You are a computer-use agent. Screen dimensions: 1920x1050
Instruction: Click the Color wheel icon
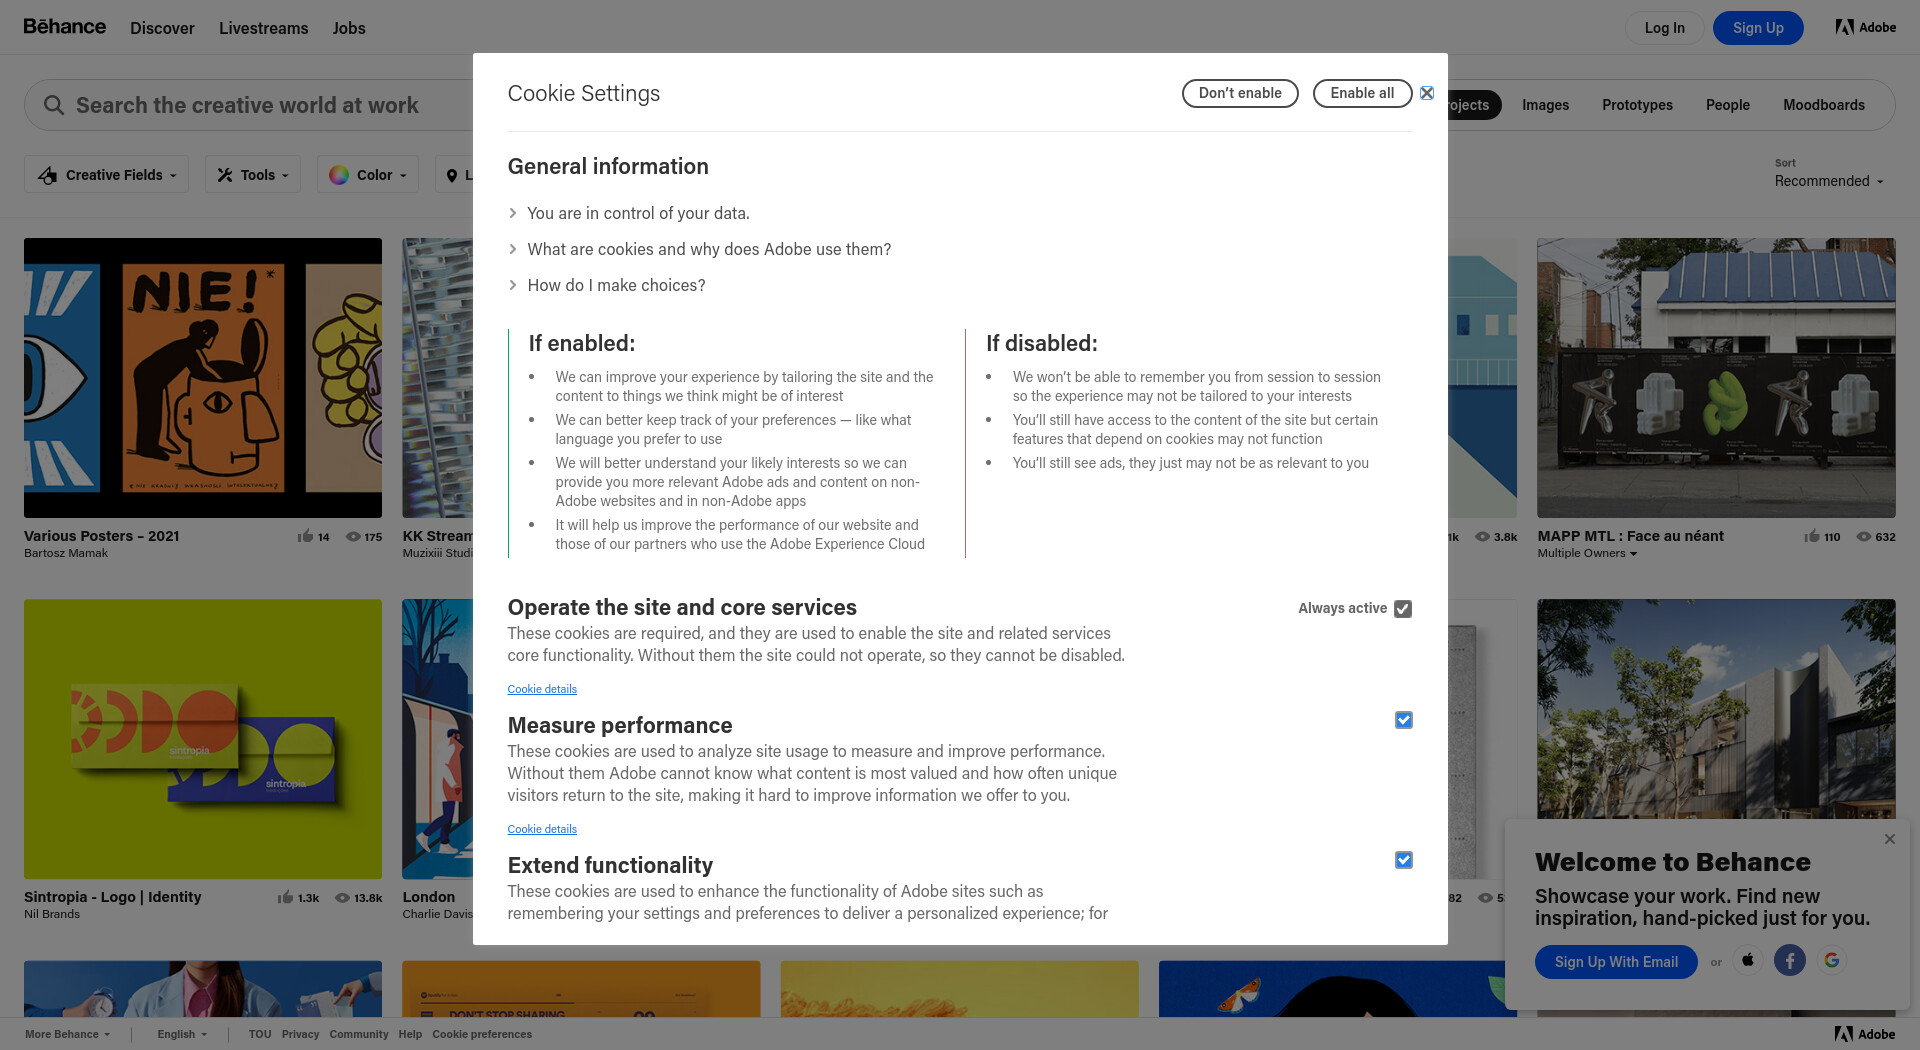[339, 175]
